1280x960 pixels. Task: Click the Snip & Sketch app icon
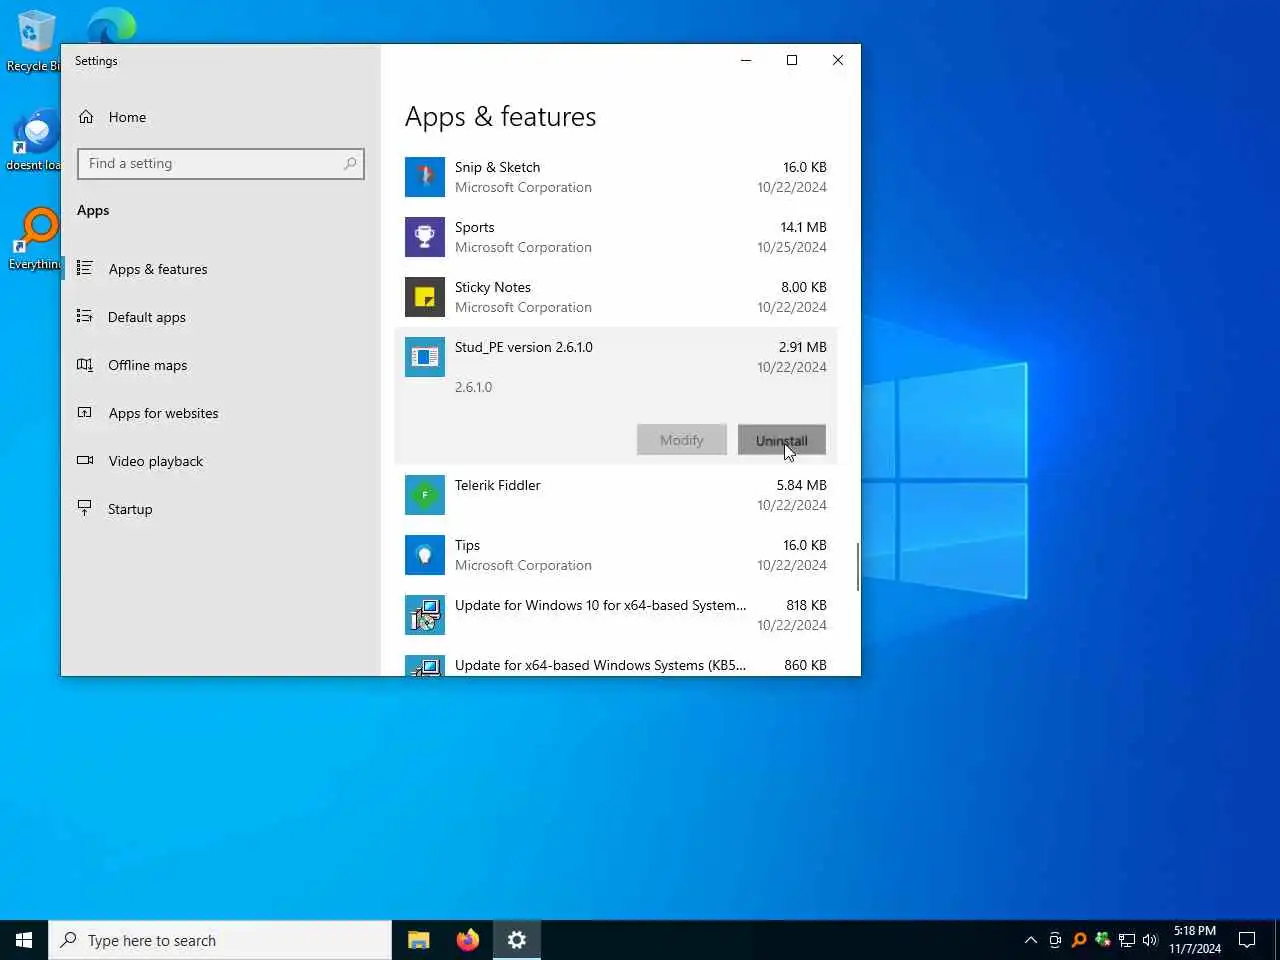[x=425, y=177]
